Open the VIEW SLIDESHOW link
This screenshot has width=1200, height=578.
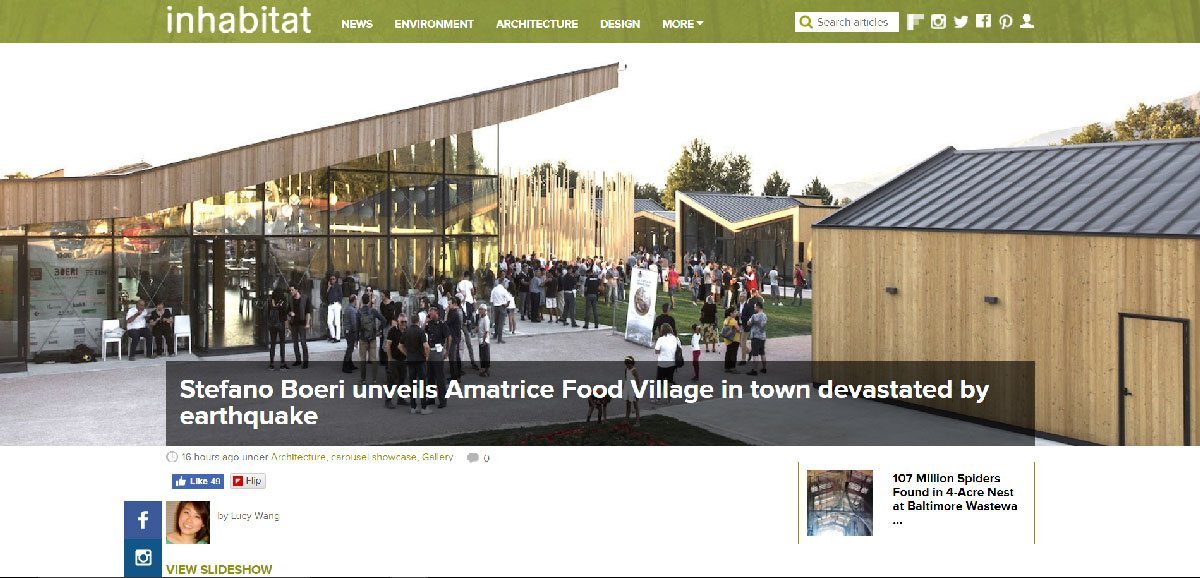219,569
